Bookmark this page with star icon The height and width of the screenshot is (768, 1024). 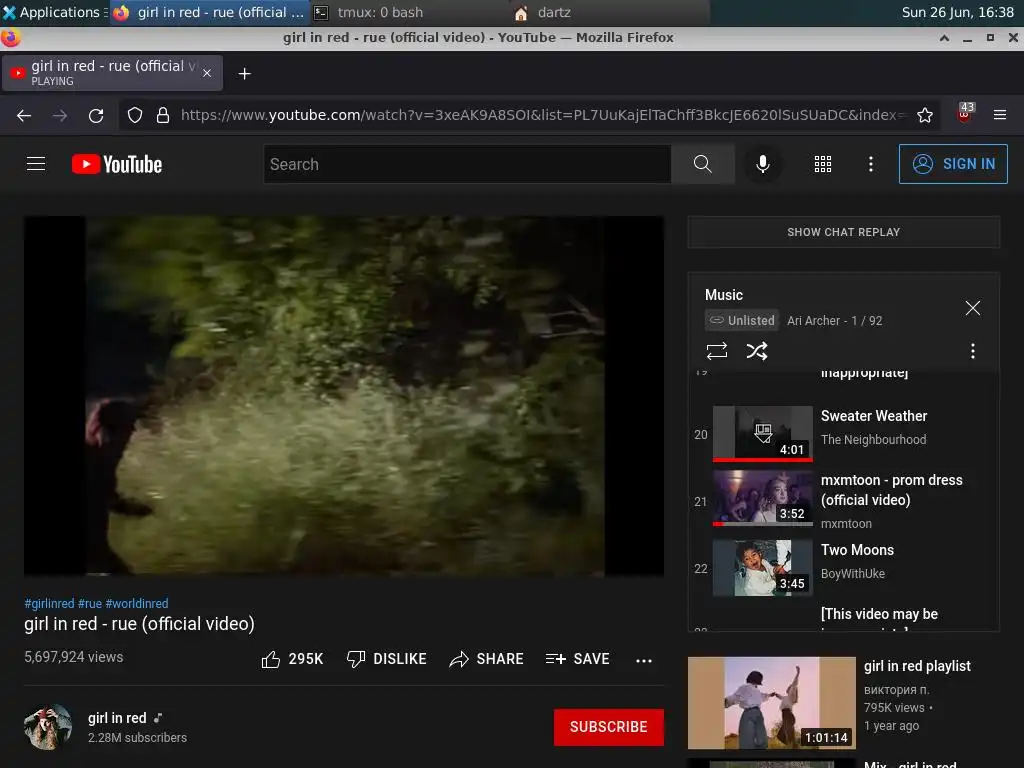point(925,116)
